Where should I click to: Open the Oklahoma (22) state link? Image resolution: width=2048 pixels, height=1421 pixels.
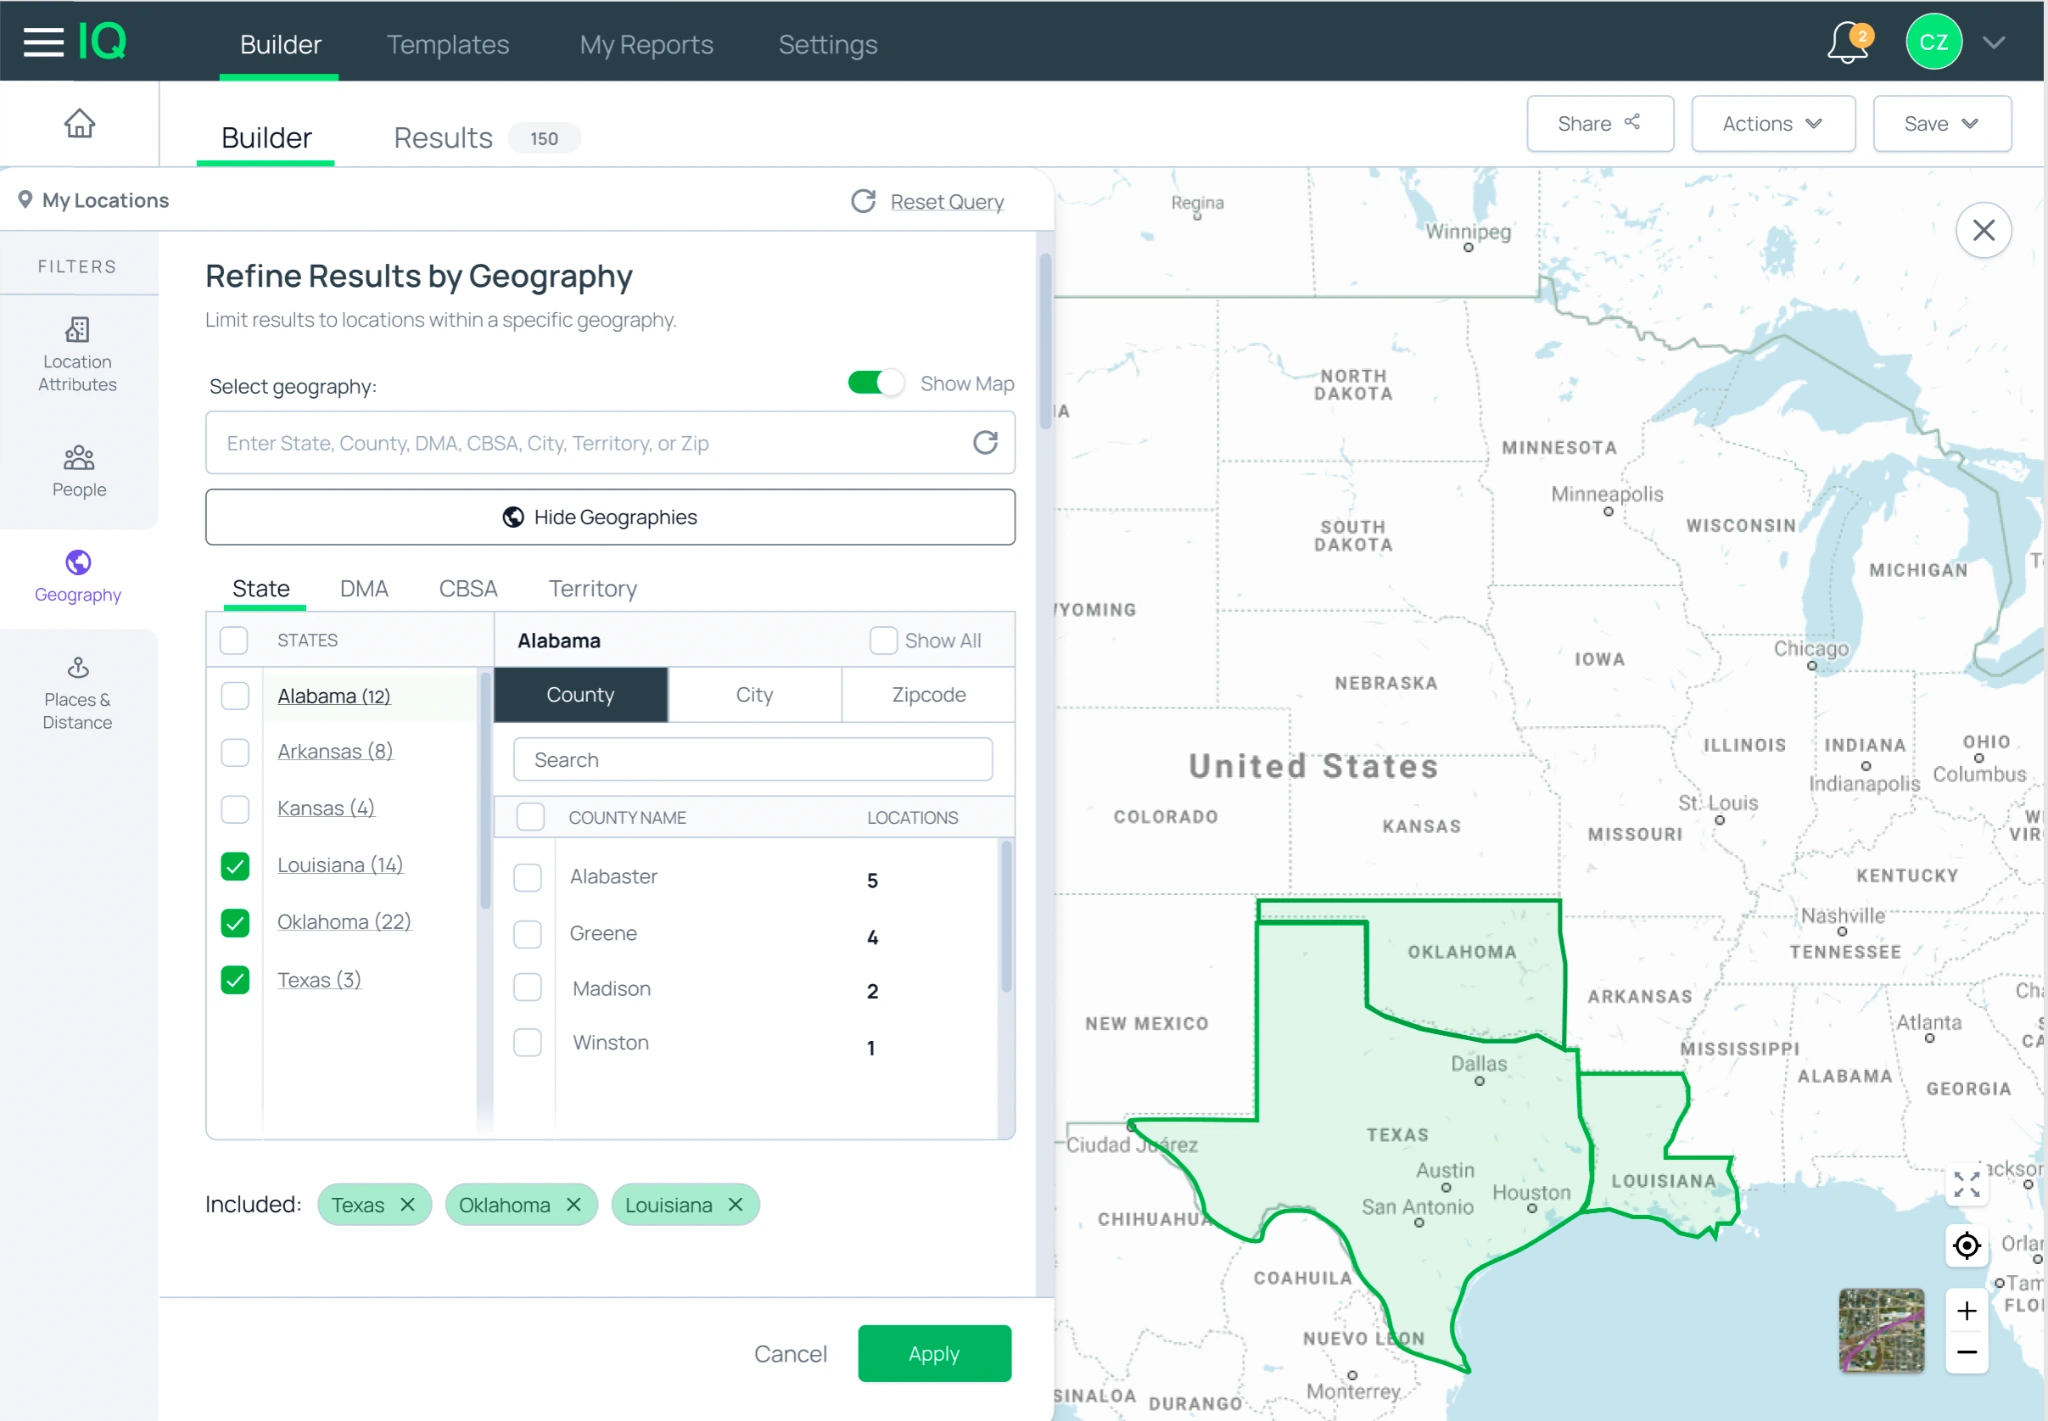click(344, 922)
